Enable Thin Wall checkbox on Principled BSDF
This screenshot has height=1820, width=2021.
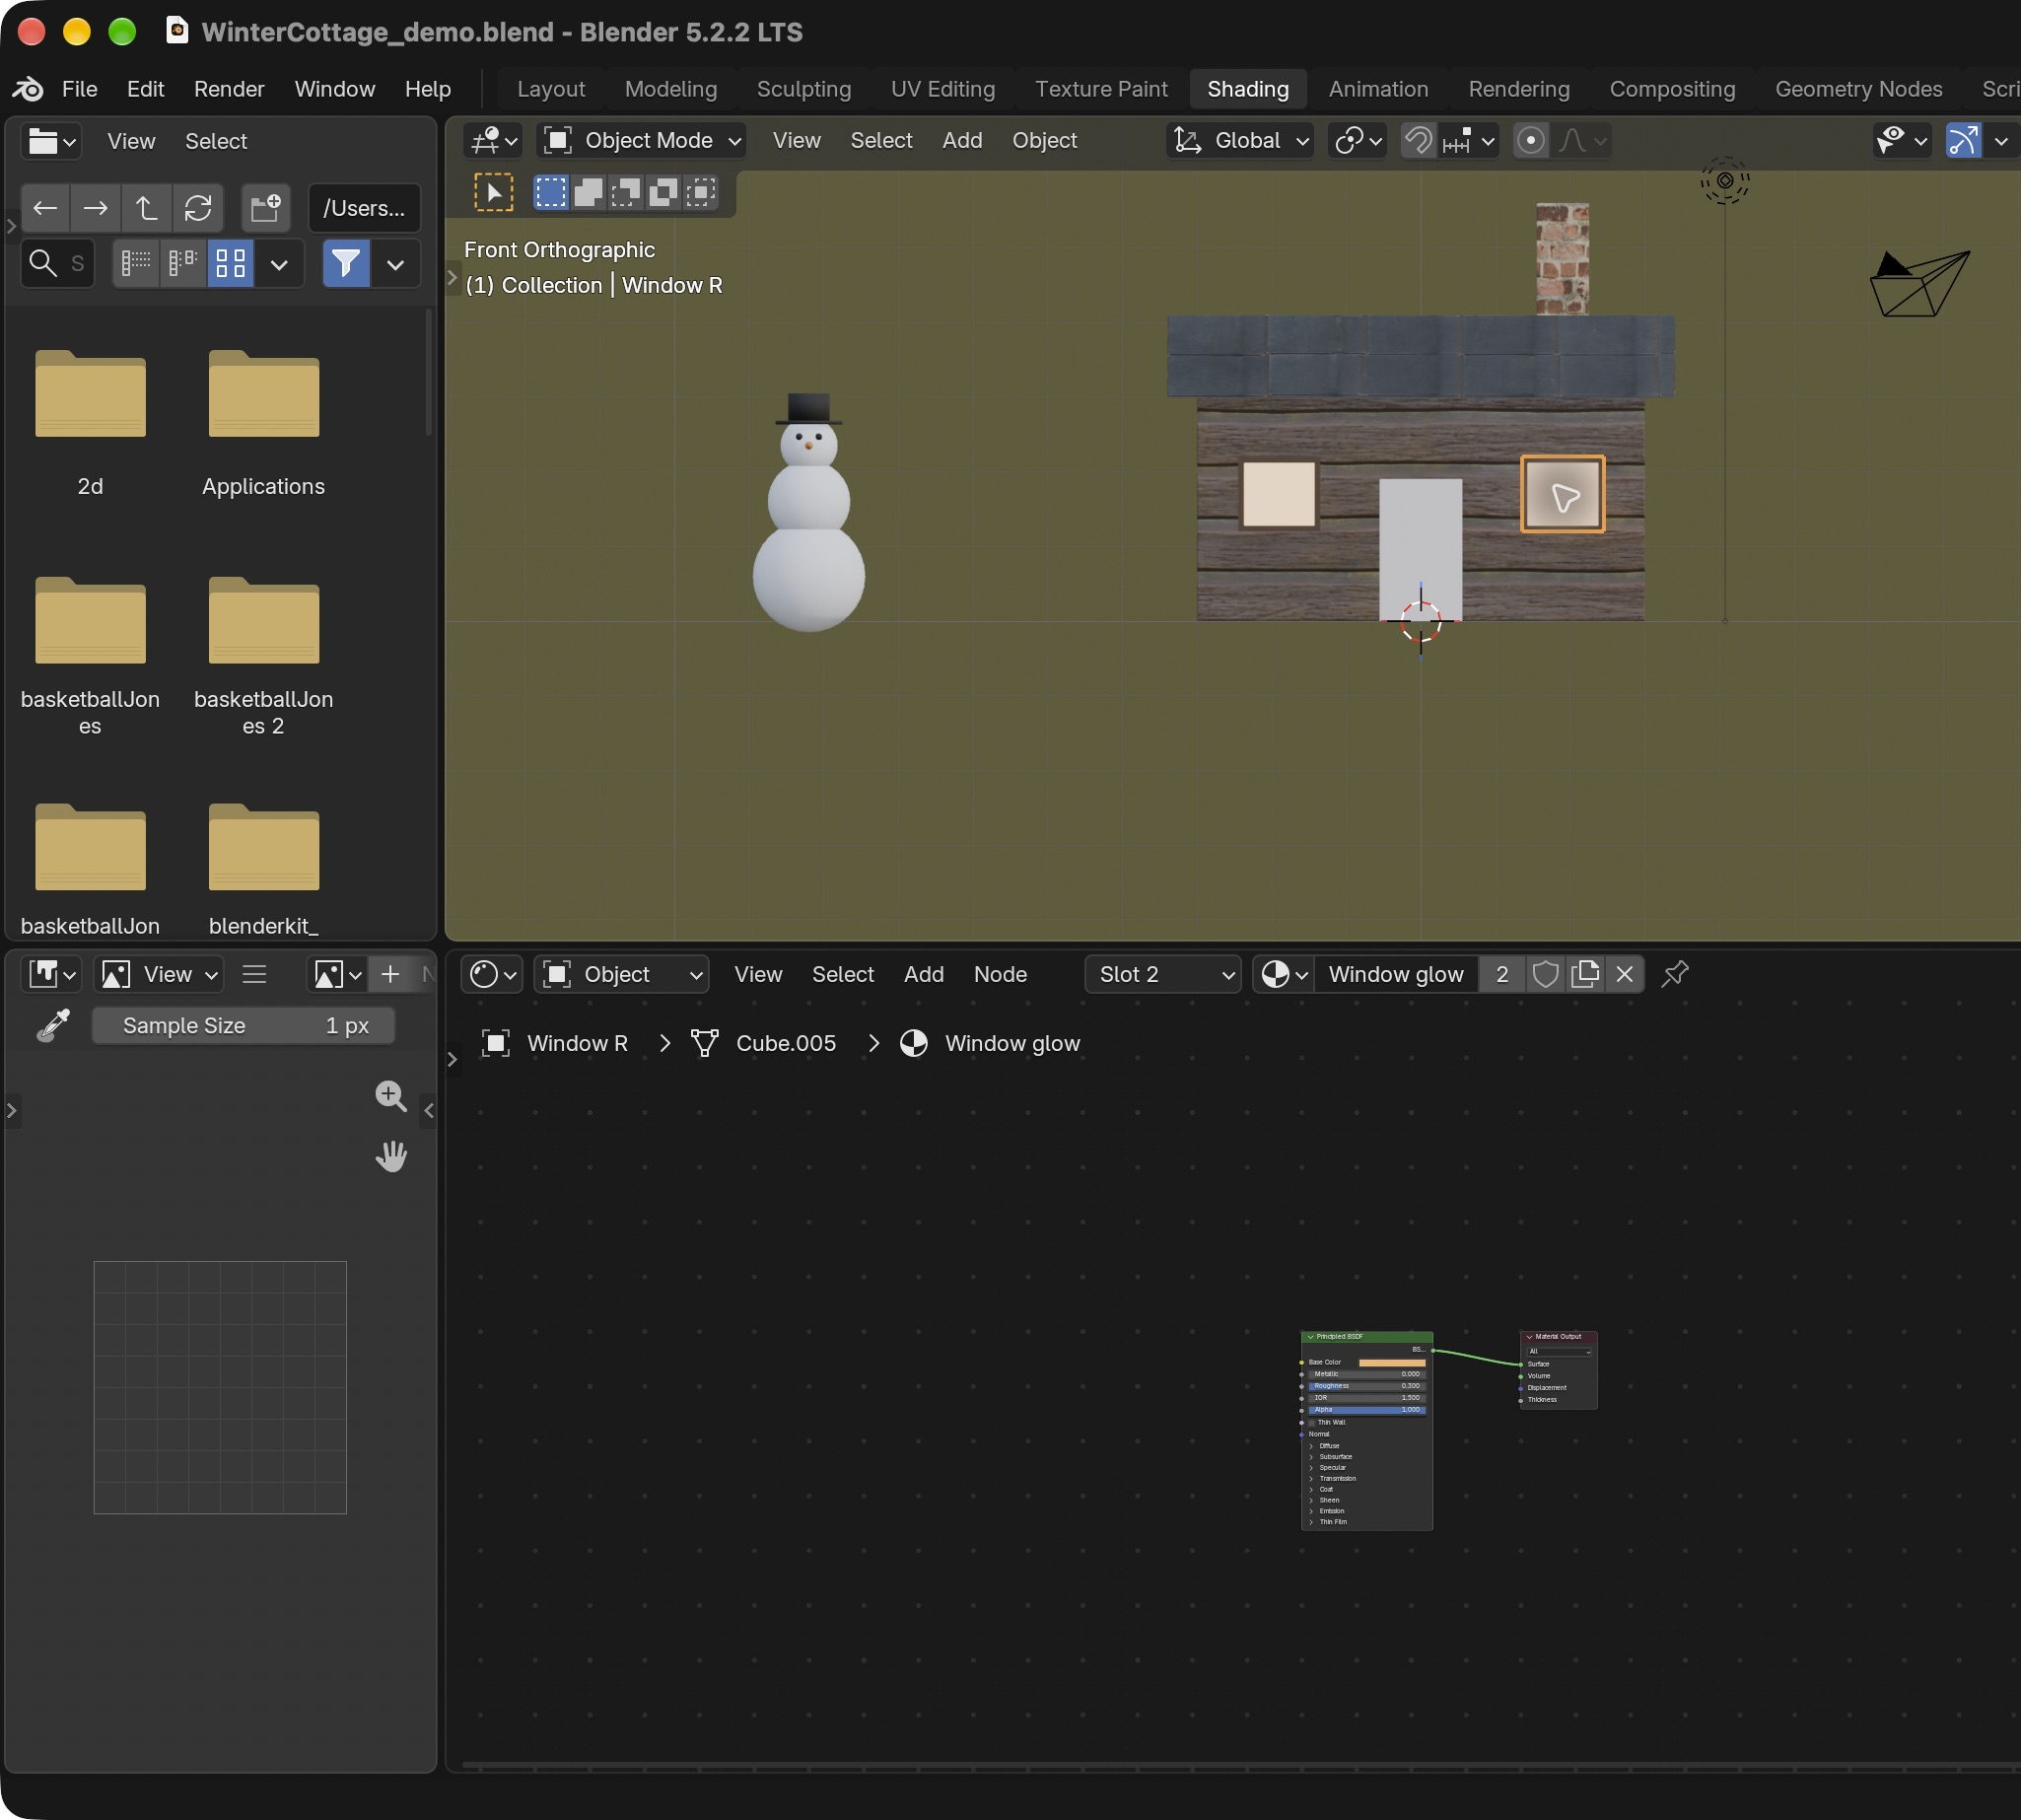(1312, 1422)
